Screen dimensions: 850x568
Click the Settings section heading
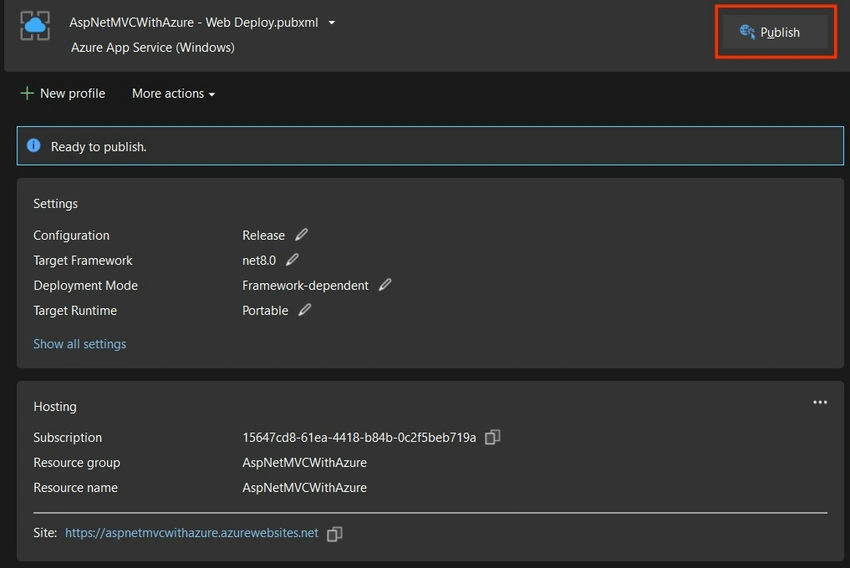pyautogui.click(x=55, y=204)
